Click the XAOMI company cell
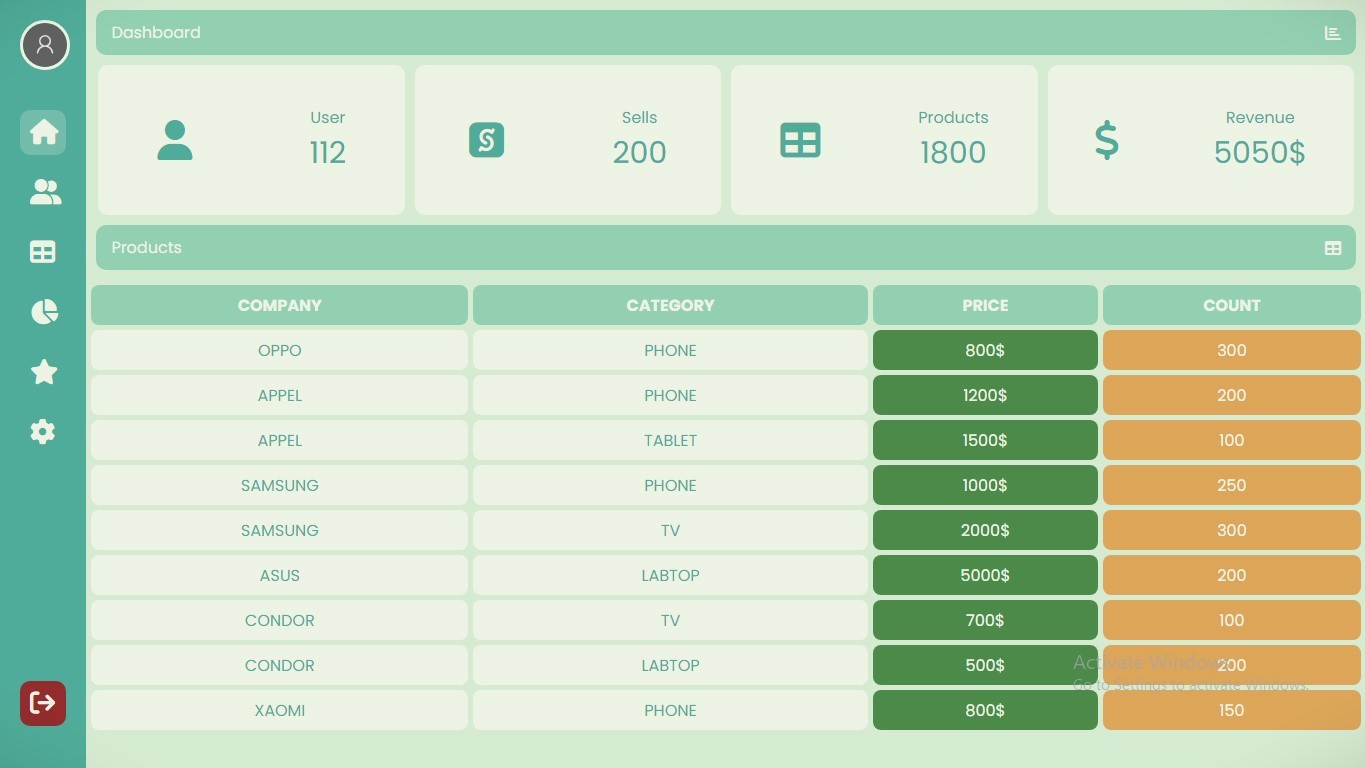 pyautogui.click(x=279, y=710)
